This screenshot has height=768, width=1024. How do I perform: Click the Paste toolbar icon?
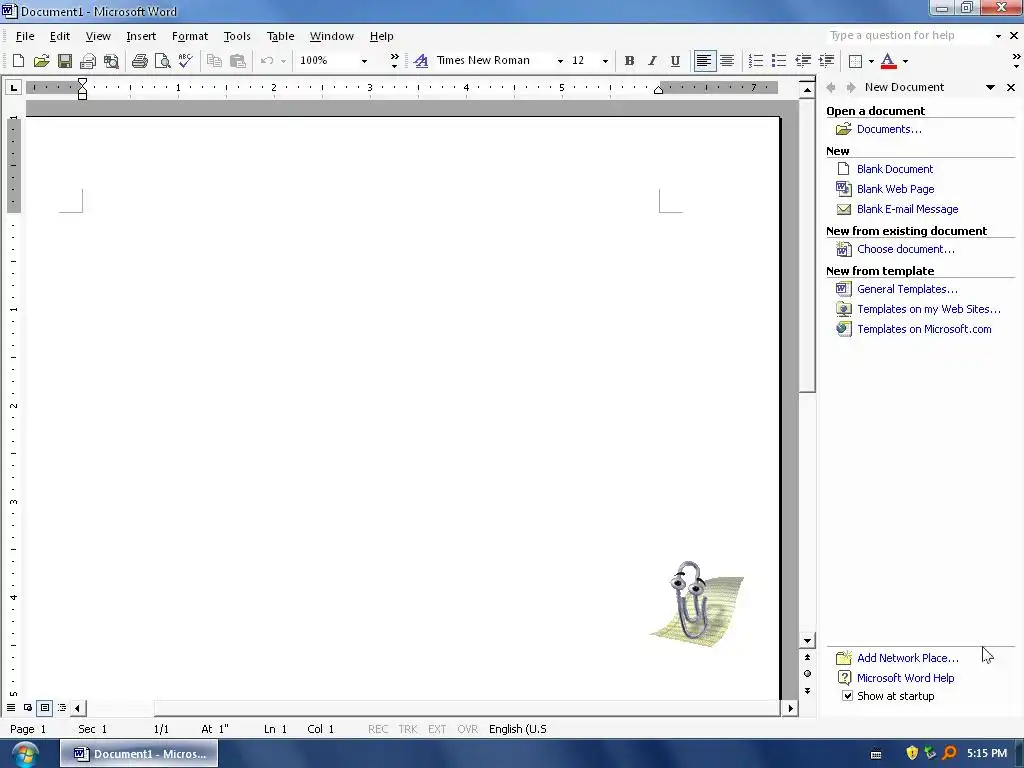[x=238, y=61]
